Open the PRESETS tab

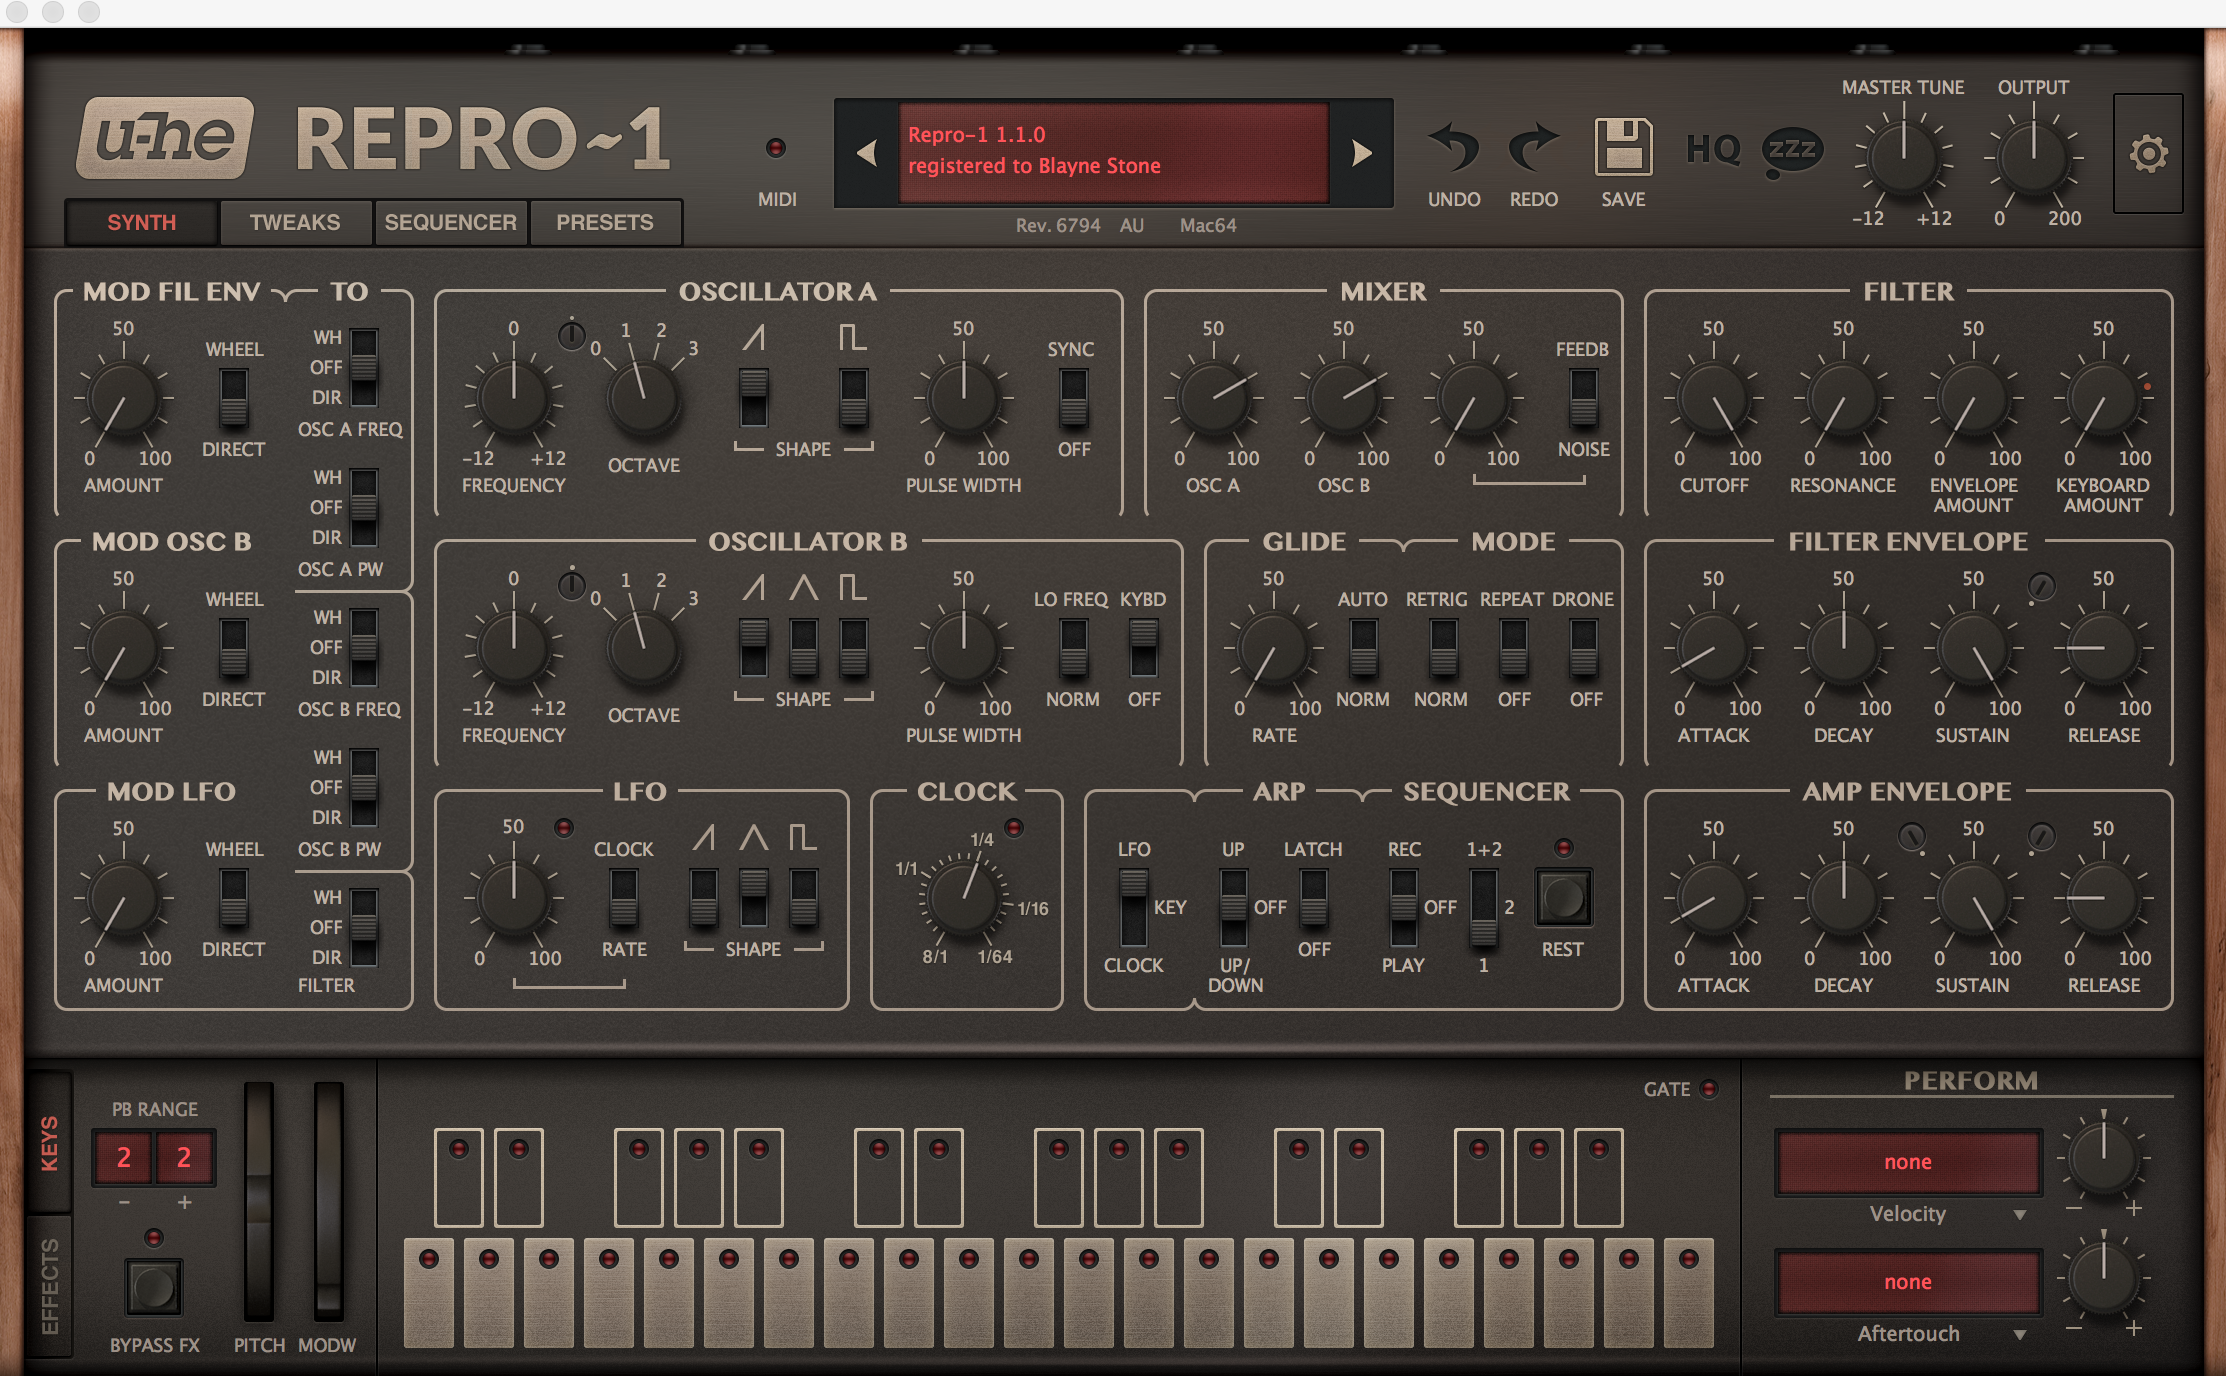tap(604, 222)
